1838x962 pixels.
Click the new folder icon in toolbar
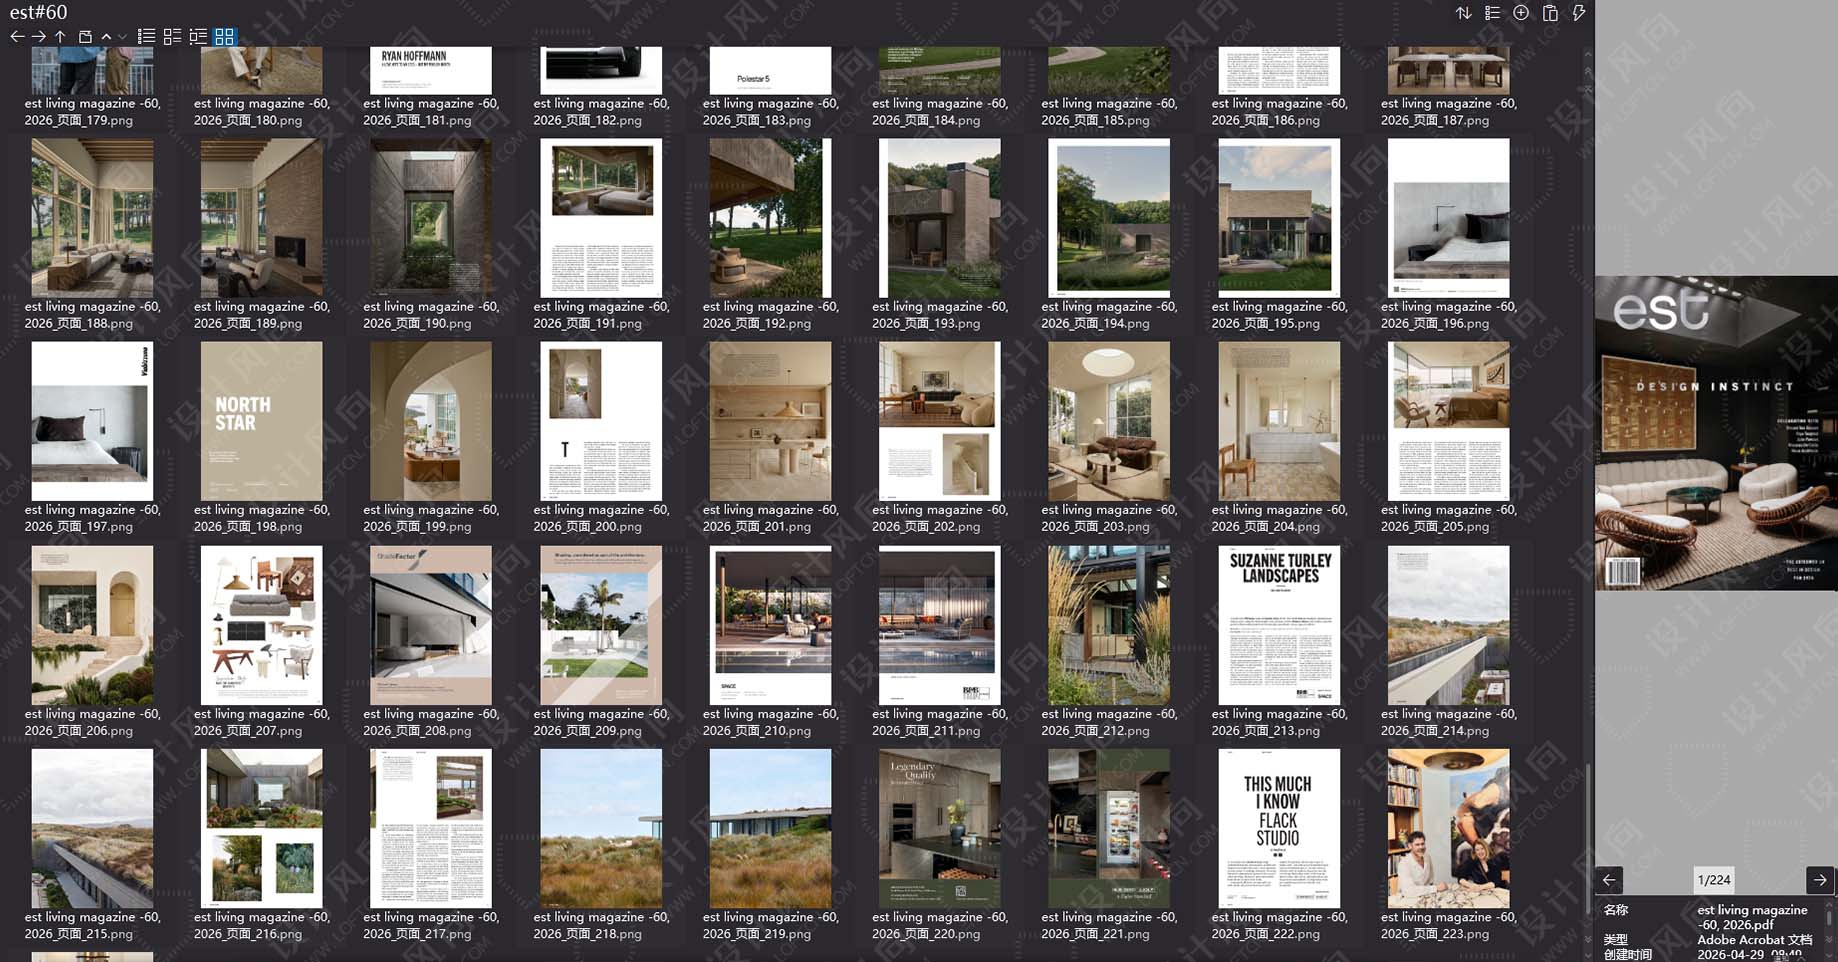coord(85,37)
